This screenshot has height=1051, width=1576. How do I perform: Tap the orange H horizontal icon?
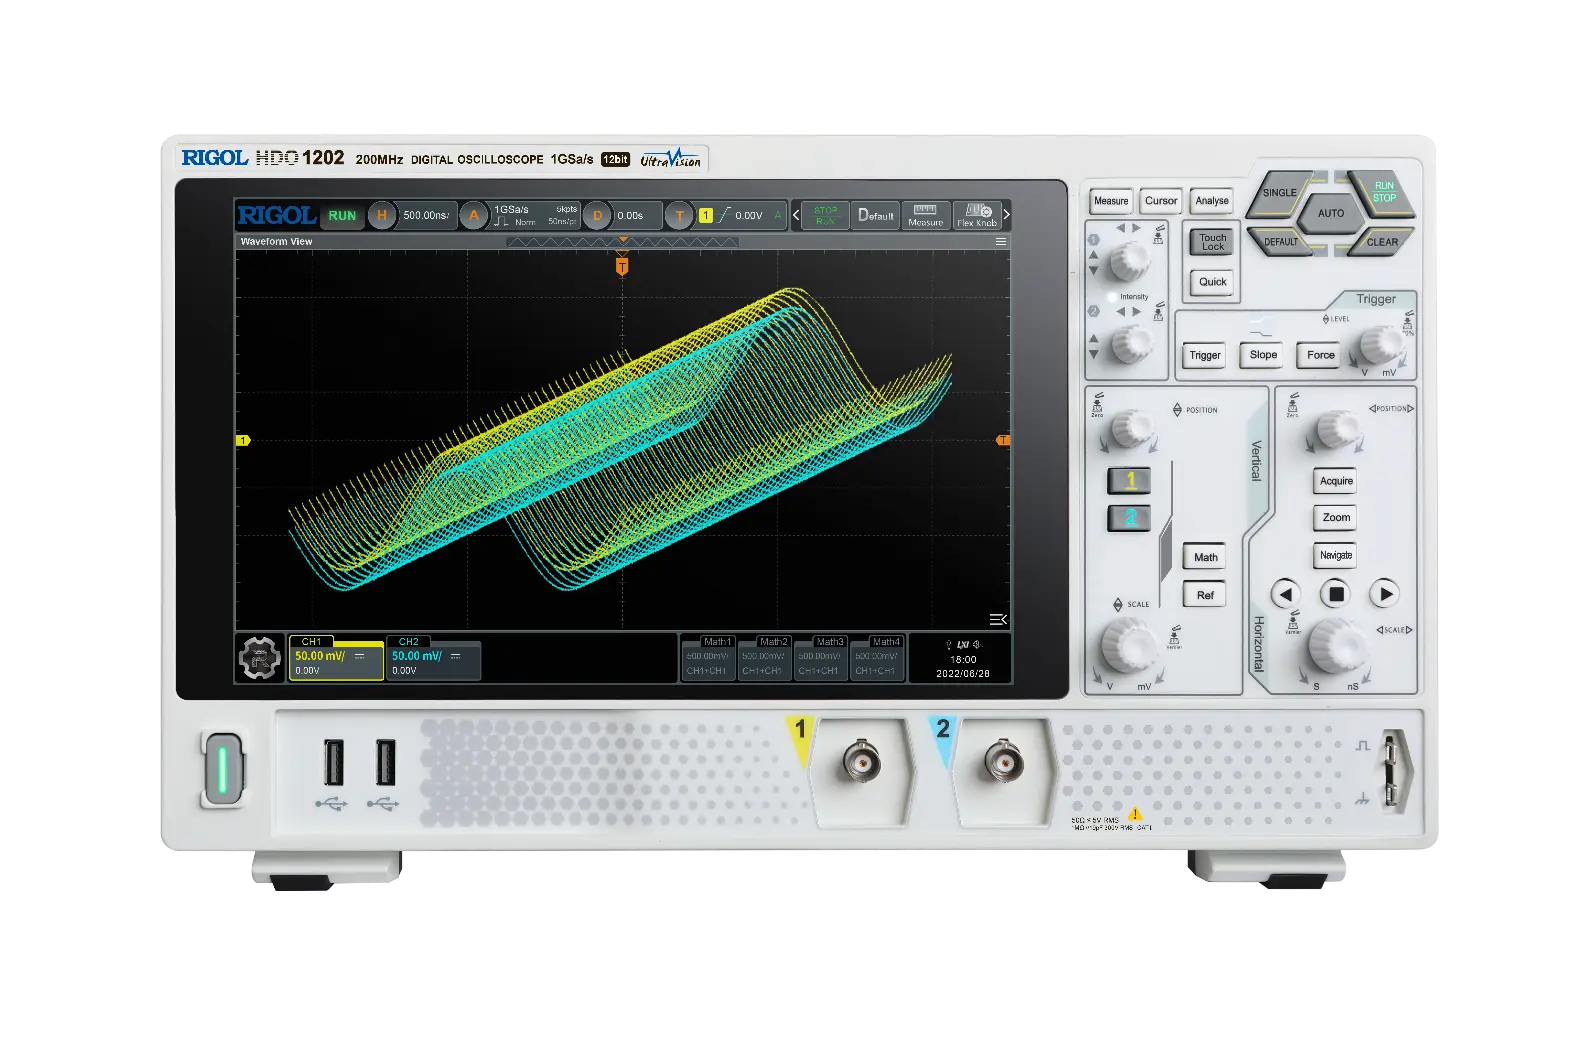pos(381,215)
